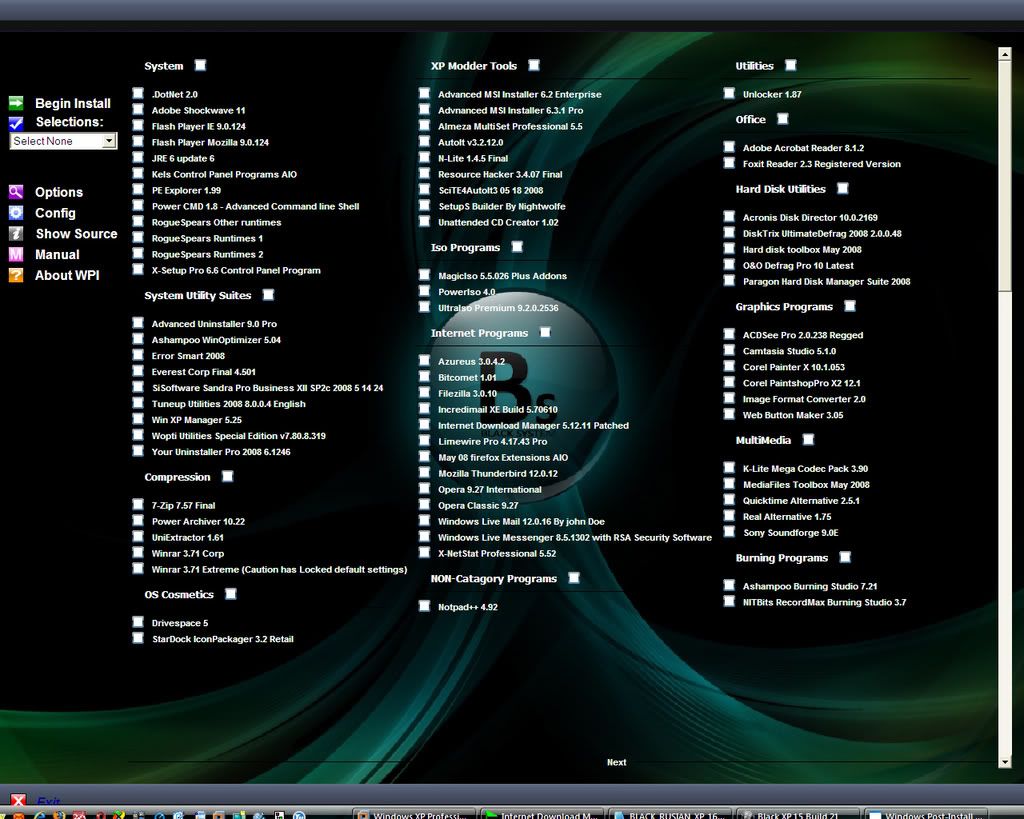Screen dimensions: 1024x819
Task: Check the 7-Zip 7.57 Final checkbox
Action: point(138,504)
